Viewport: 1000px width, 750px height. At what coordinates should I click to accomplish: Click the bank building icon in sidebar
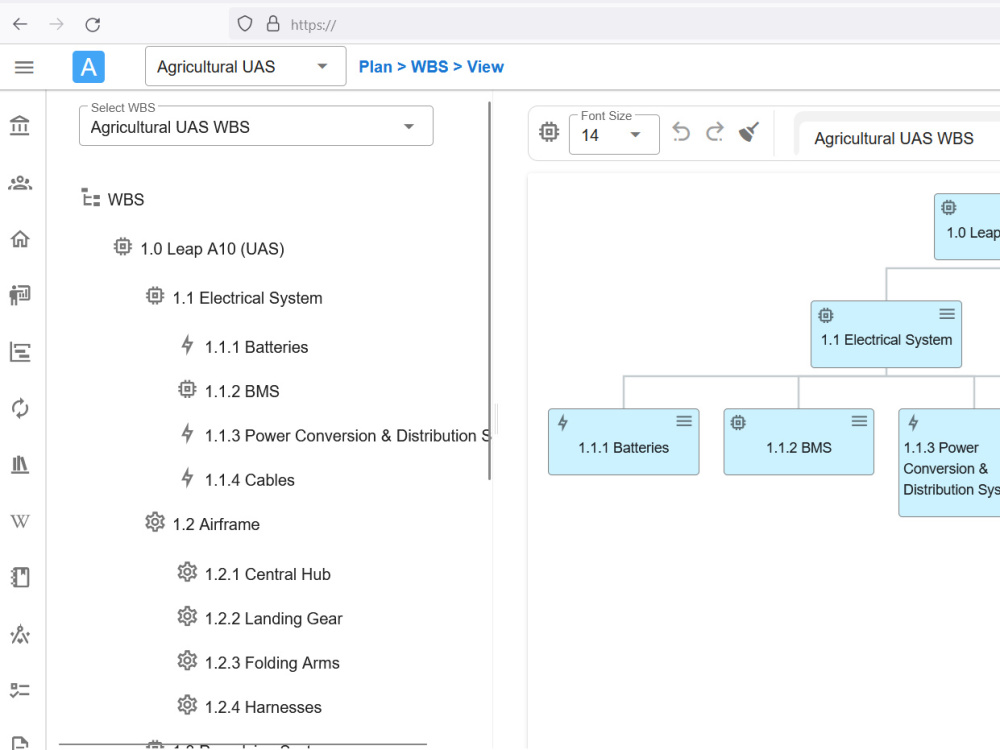click(x=20, y=126)
